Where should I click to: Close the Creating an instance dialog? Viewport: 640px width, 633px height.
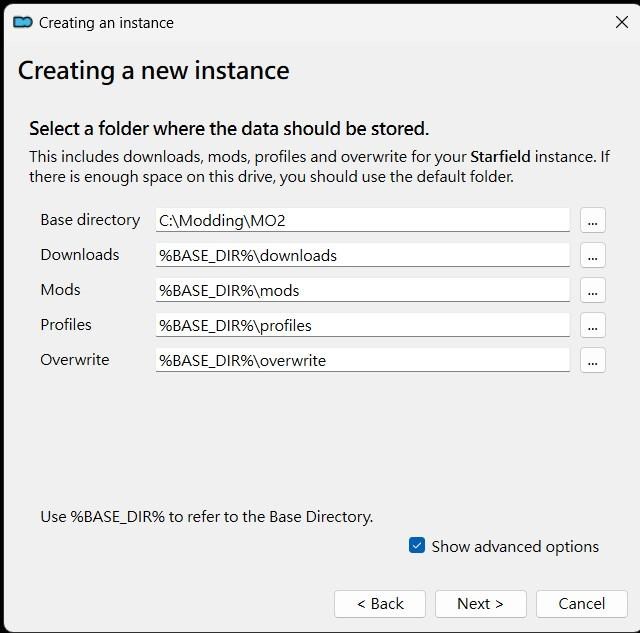click(x=621, y=22)
